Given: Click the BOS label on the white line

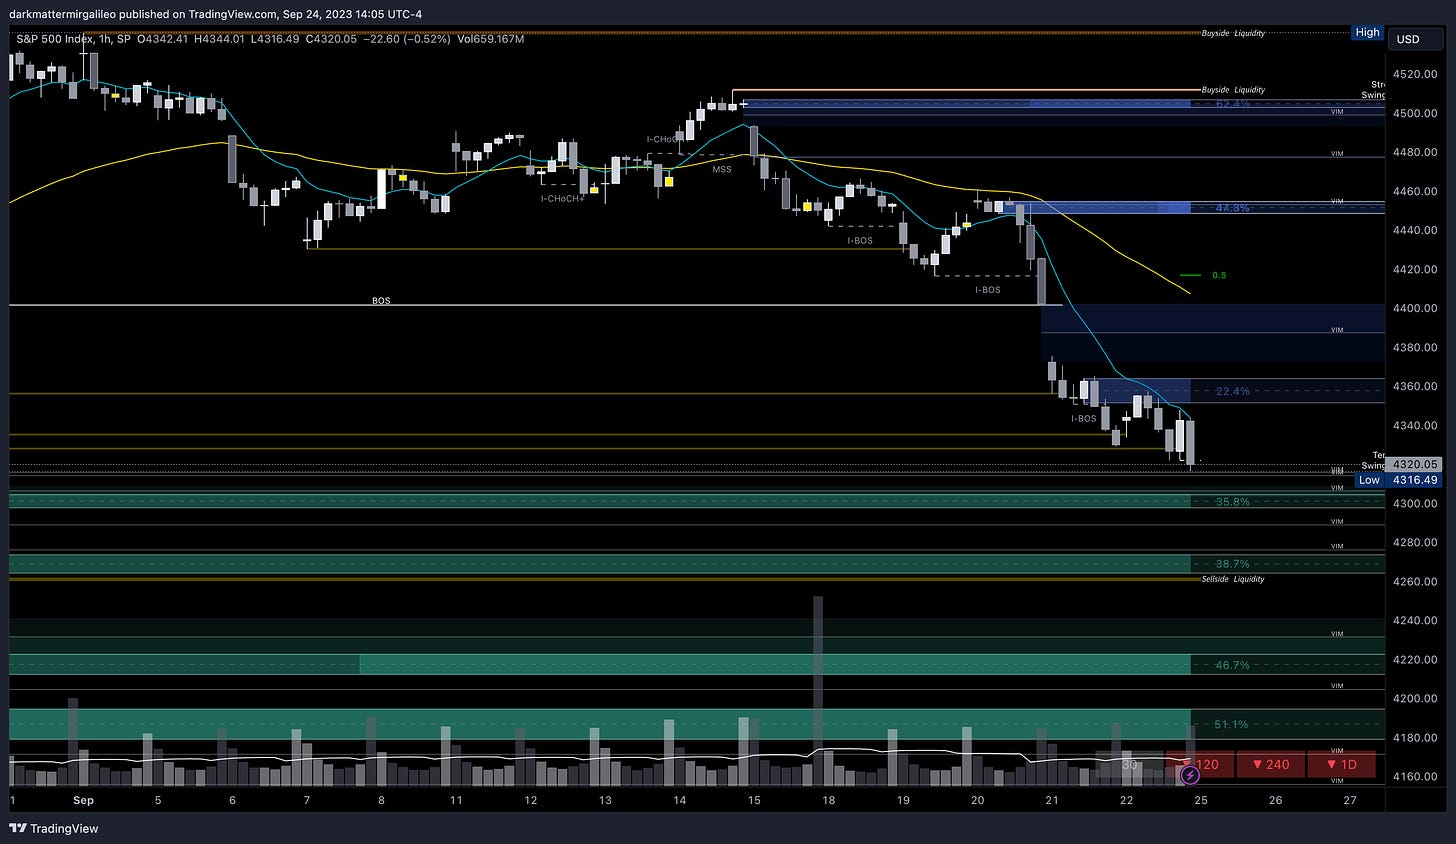Looking at the screenshot, I should tap(381, 300).
